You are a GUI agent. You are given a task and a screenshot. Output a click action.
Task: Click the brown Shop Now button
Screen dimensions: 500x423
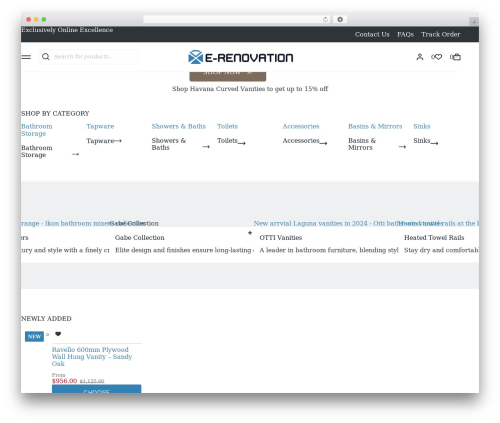point(228,76)
